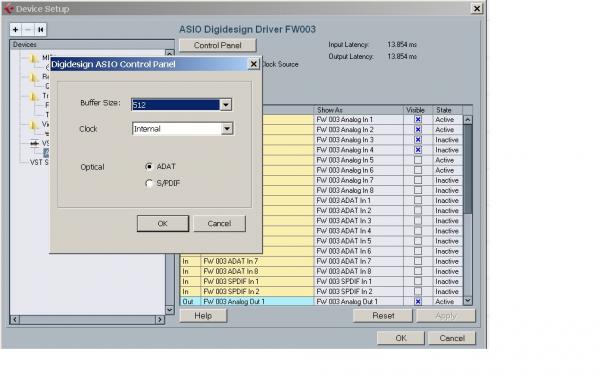Click the State cell of FW 003 Analog In 3

click(447, 140)
